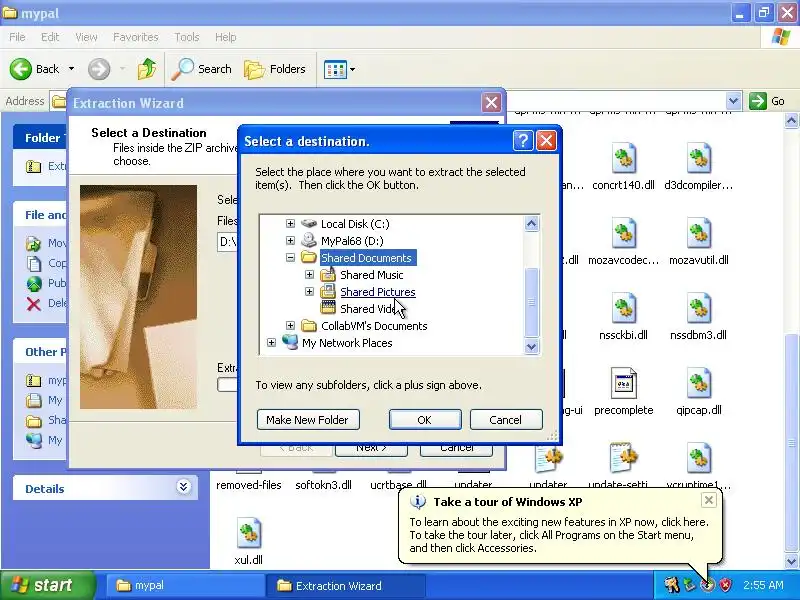Click the folder tree scroll down arrow

tap(531, 347)
